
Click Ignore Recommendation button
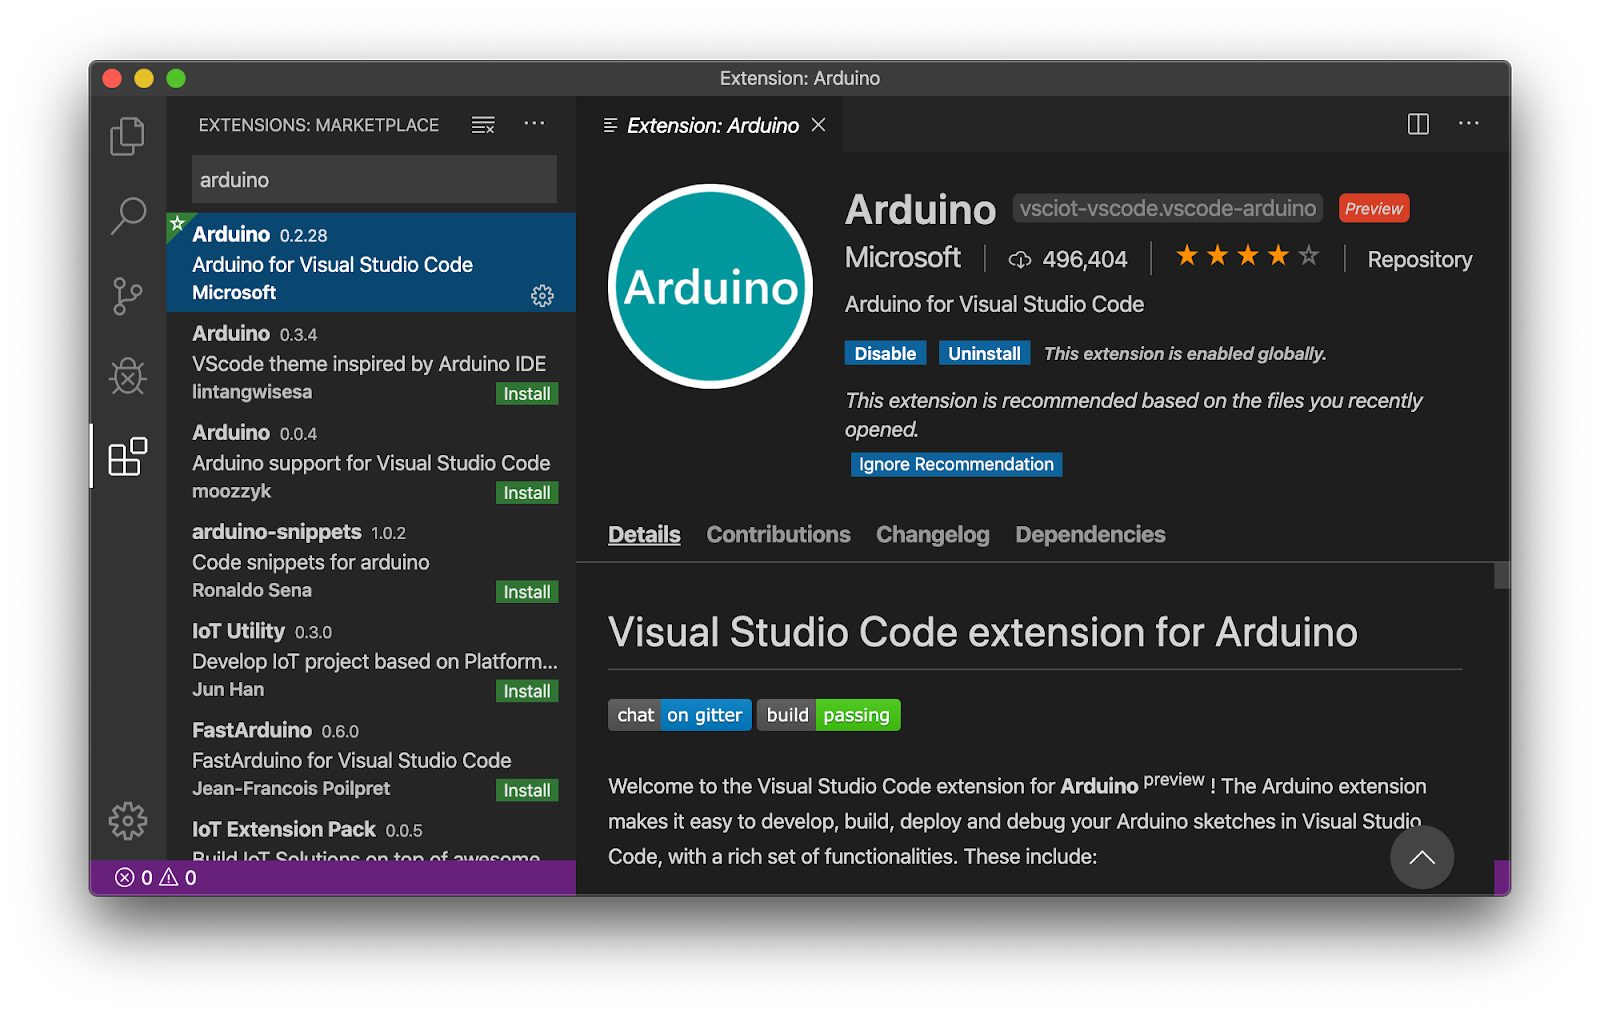pyautogui.click(x=956, y=464)
